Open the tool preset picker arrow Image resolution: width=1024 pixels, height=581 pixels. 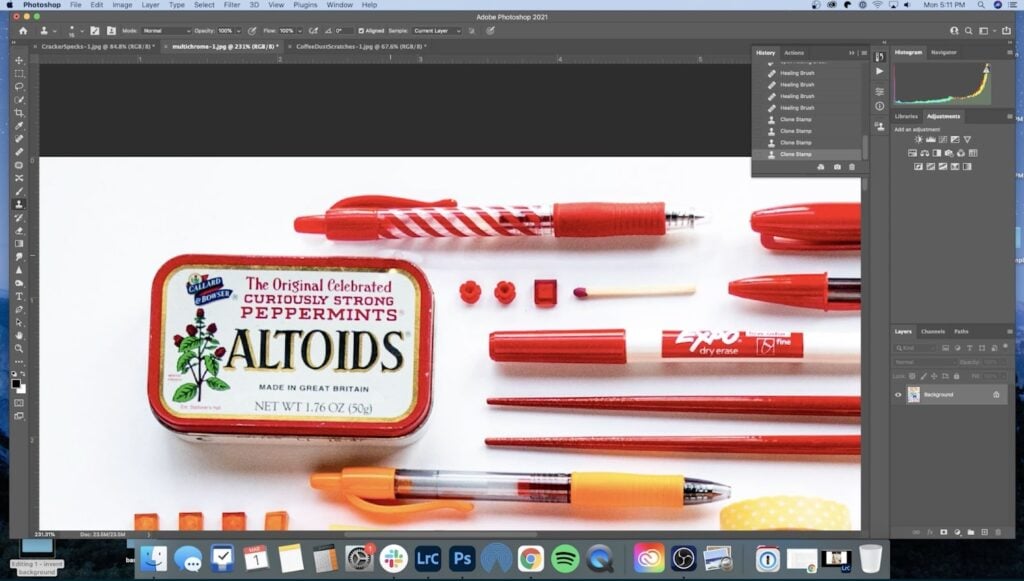[x=54, y=31]
